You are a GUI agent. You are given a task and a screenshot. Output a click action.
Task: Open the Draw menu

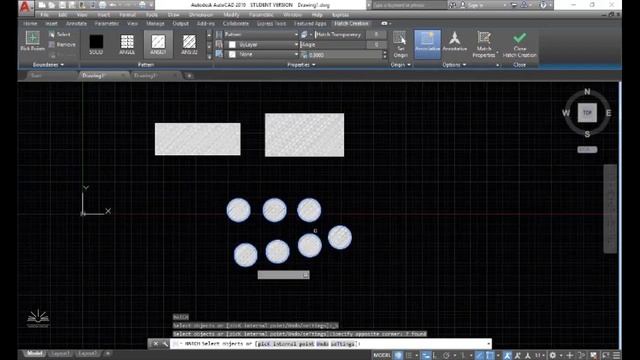tap(173, 15)
